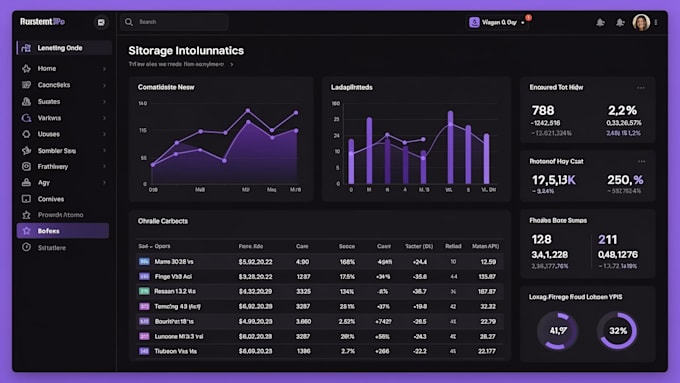Open the Rotonof Hoy Czat card menu
The image size is (680, 383).
(641, 161)
